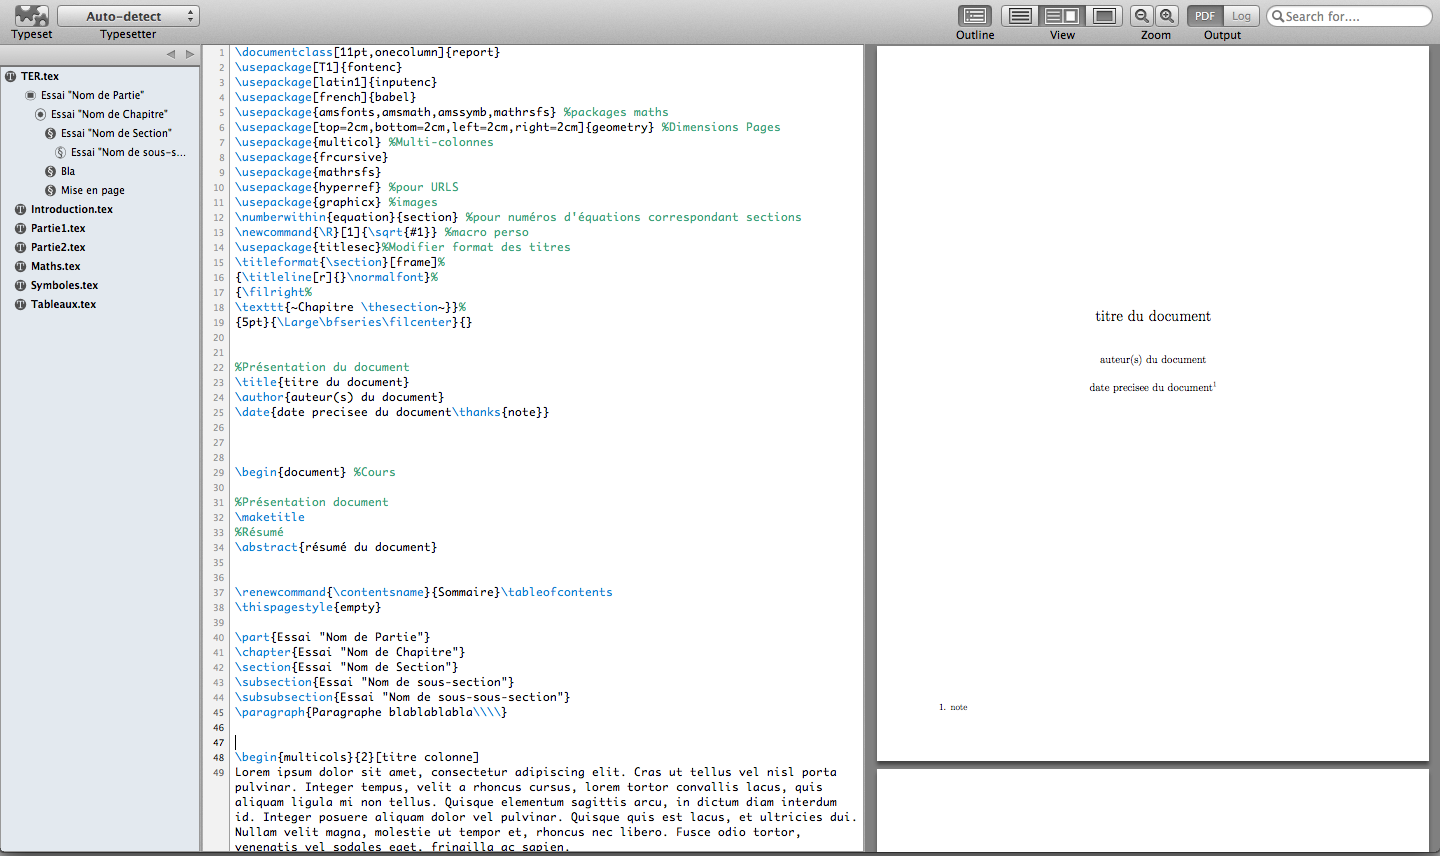
Task: Click section icon beside Mise en page
Action: pos(50,190)
